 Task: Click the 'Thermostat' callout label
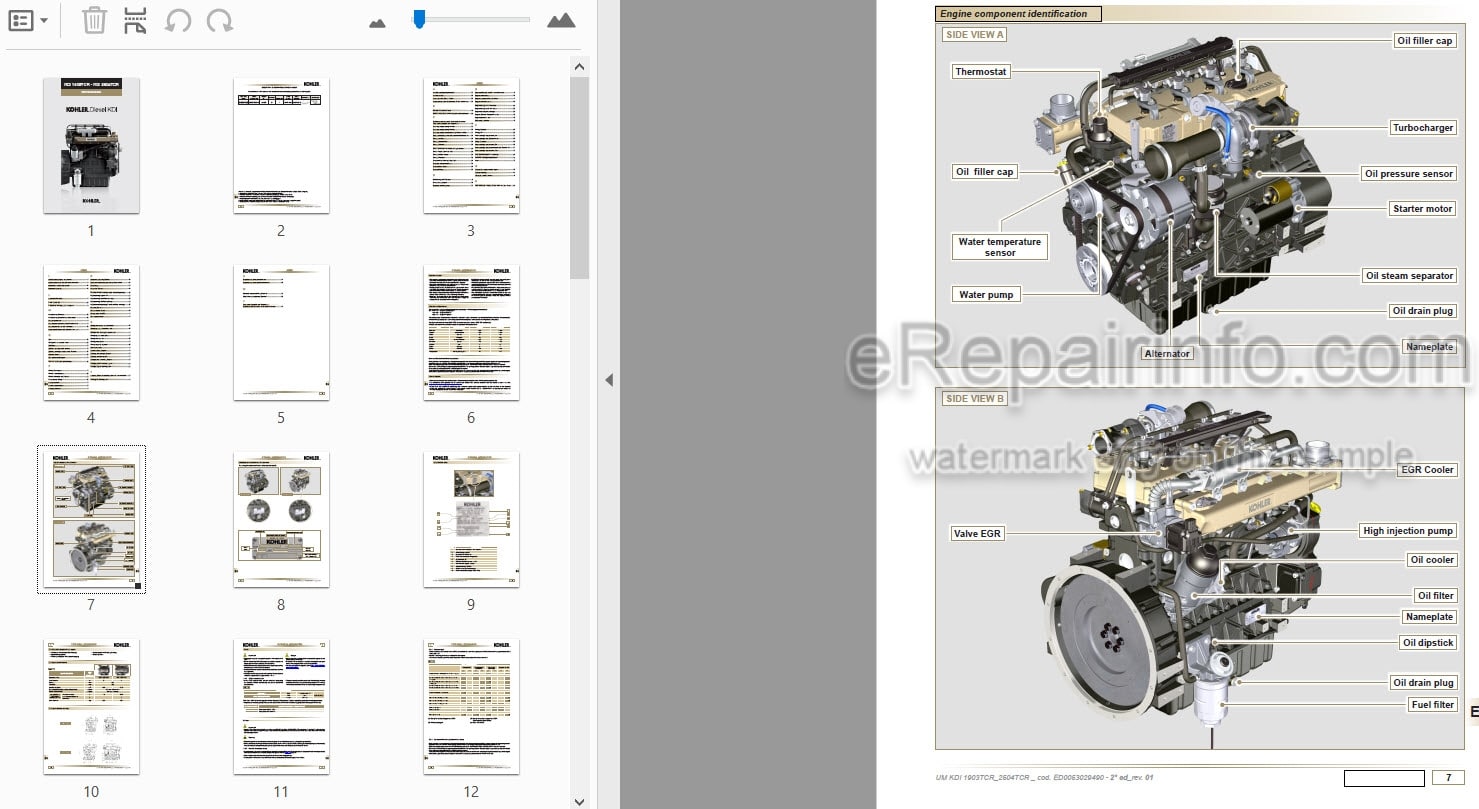coord(981,72)
